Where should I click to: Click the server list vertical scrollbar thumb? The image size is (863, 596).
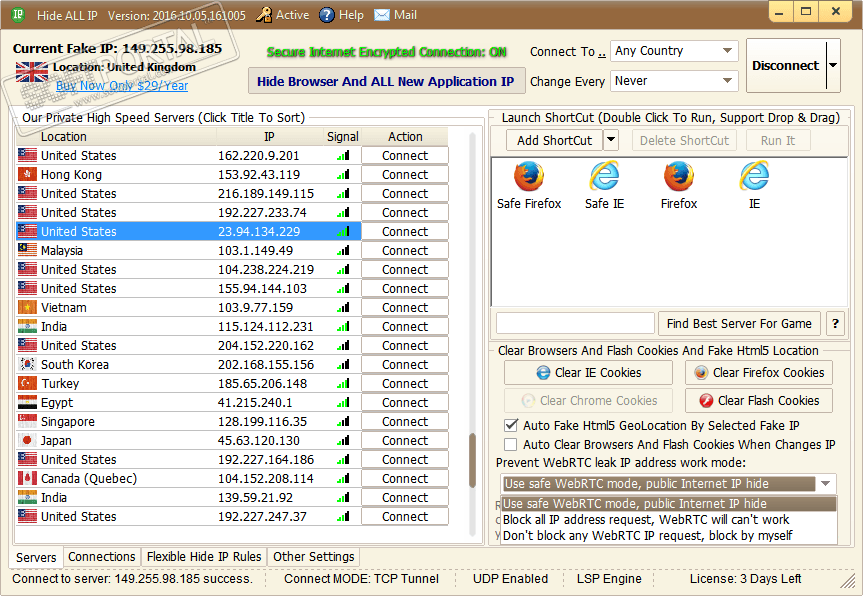click(x=472, y=461)
